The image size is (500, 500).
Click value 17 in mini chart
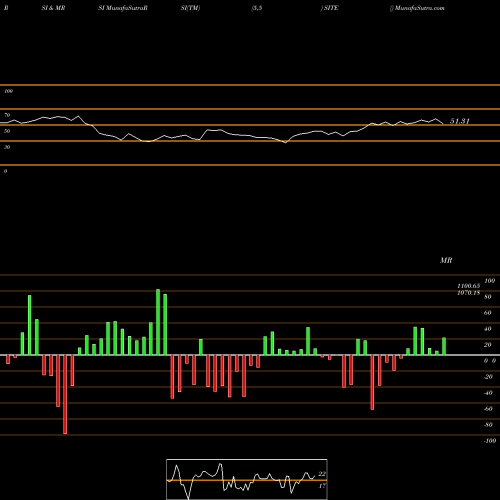(x=322, y=486)
